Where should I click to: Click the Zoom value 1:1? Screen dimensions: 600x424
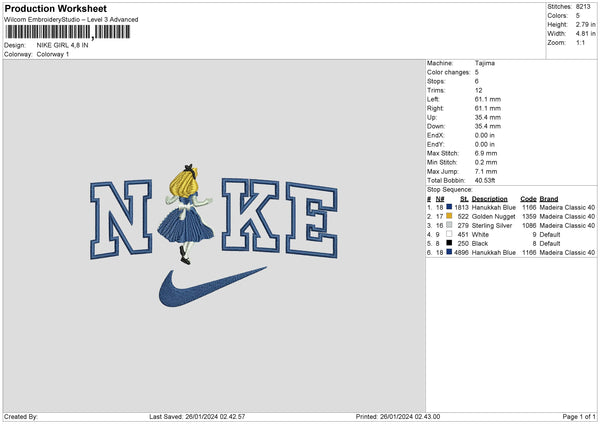point(580,43)
